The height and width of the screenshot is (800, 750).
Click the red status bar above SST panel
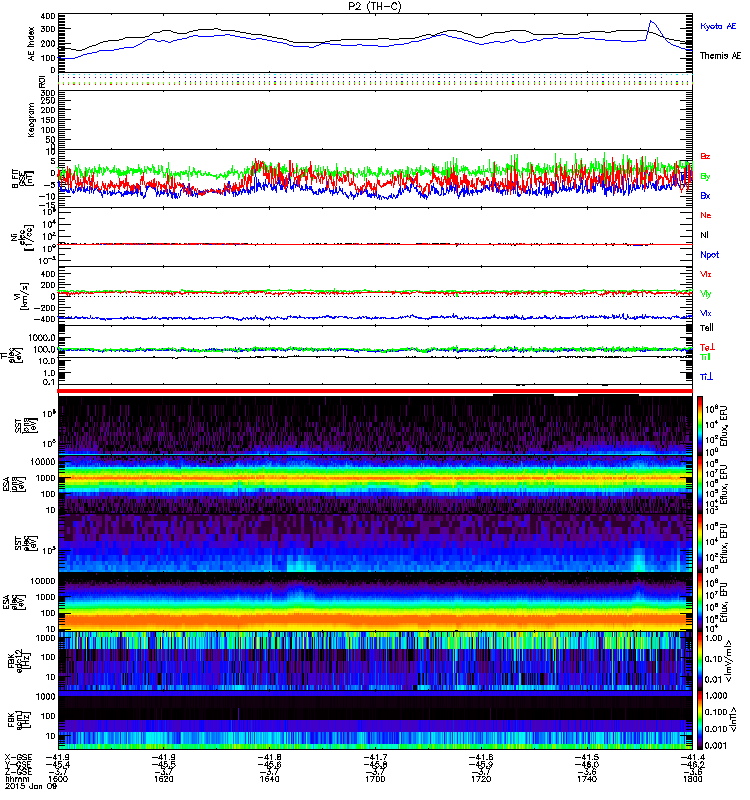point(375,391)
